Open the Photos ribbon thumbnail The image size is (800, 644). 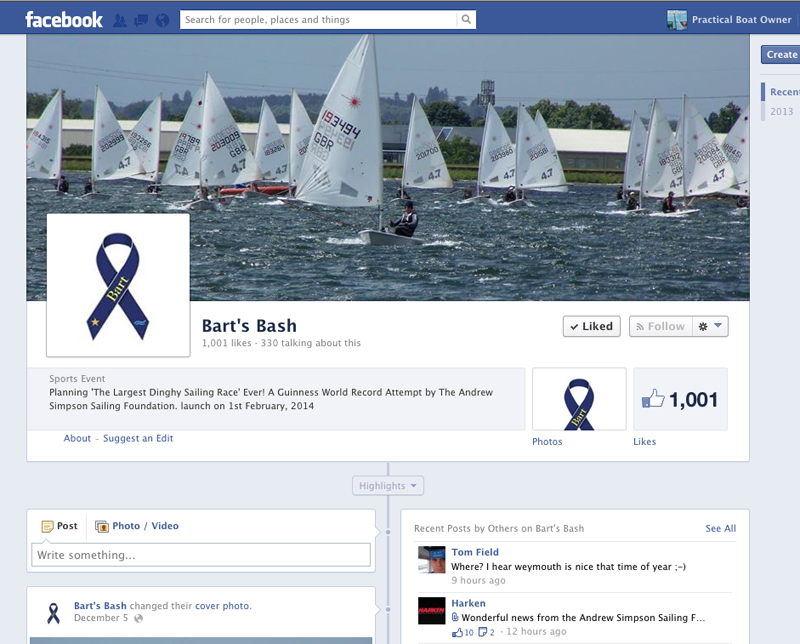point(579,400)
